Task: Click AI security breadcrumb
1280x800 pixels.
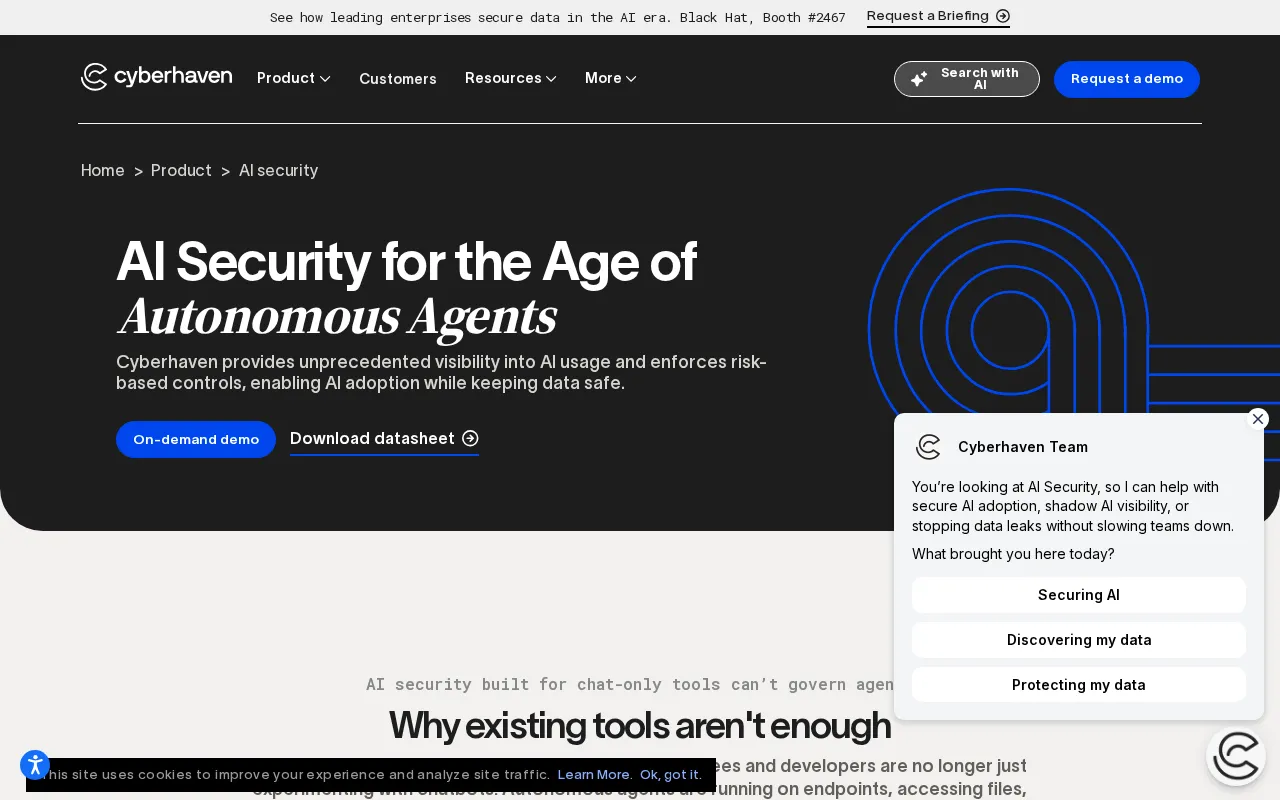Action: click(279, 170)
